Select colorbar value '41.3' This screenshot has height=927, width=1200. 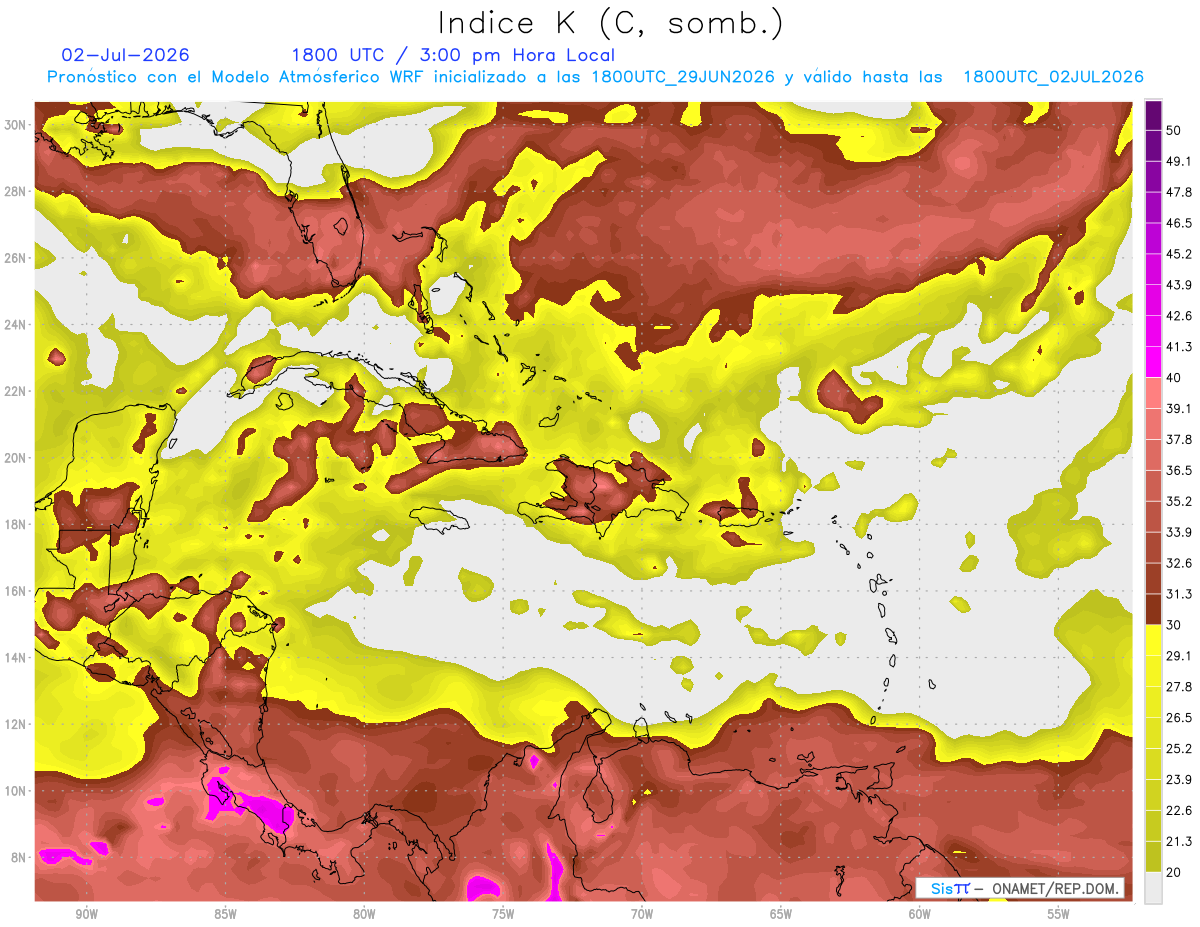1179,346
